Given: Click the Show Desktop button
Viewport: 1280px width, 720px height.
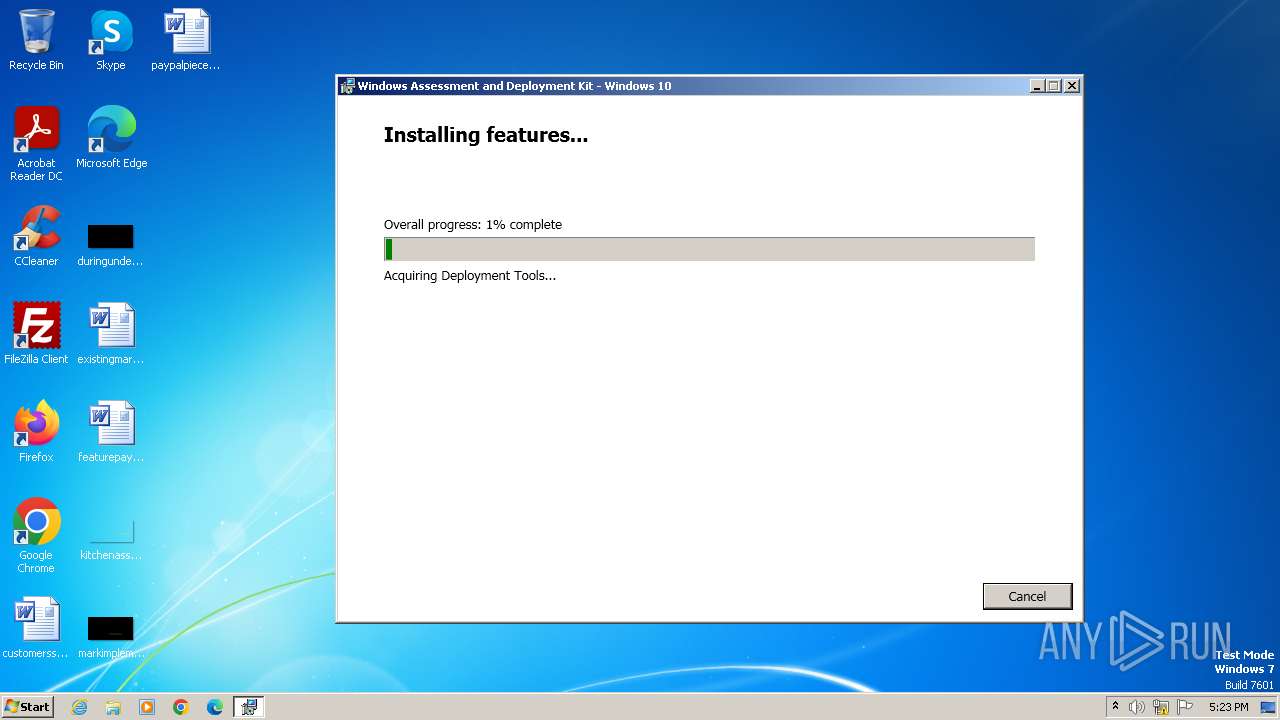Looking at the screenshot, I should pyautogui.click(x=1268, y=707).
